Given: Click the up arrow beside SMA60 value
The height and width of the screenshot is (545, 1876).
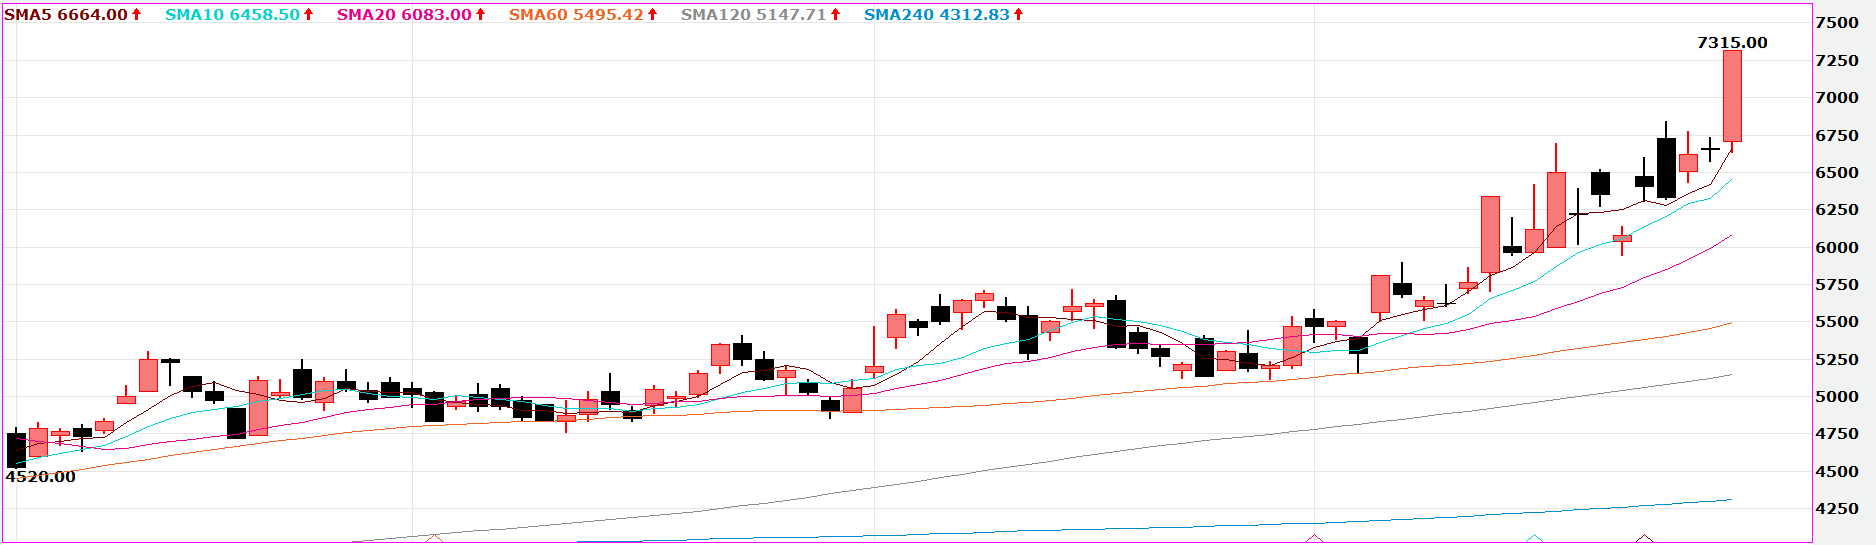Looking at the screenshot, I should coord(652,15).
